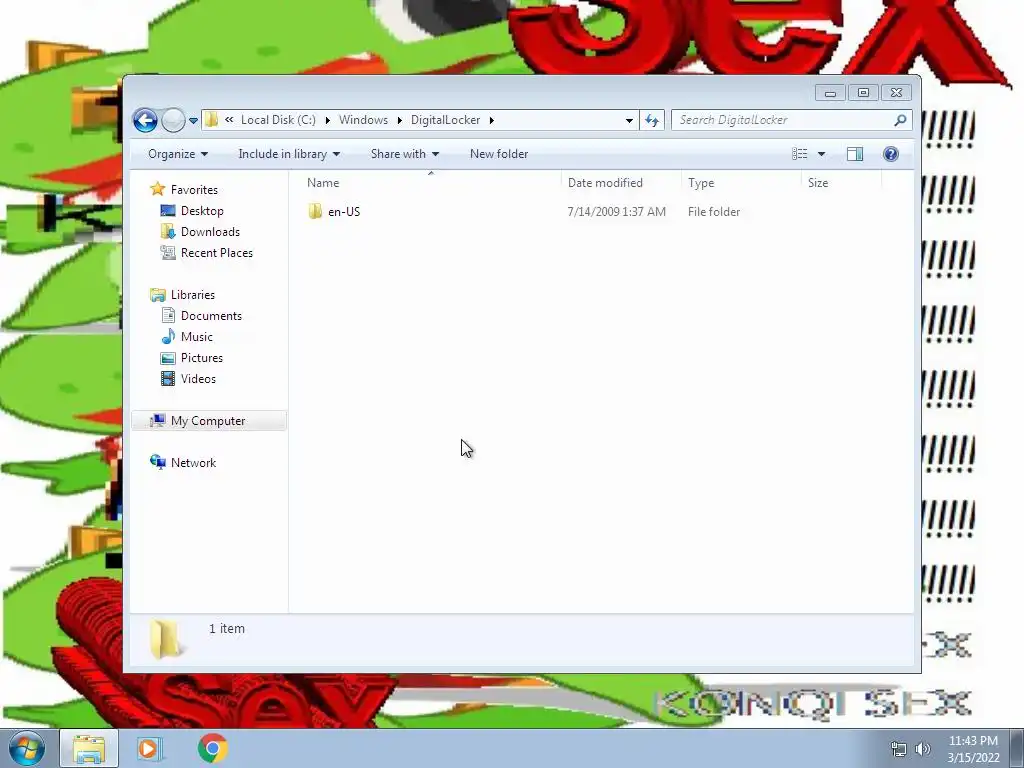This screenshot has width=1024, height=768.
Task: Click File folder type cell
Action: (714, 212)
